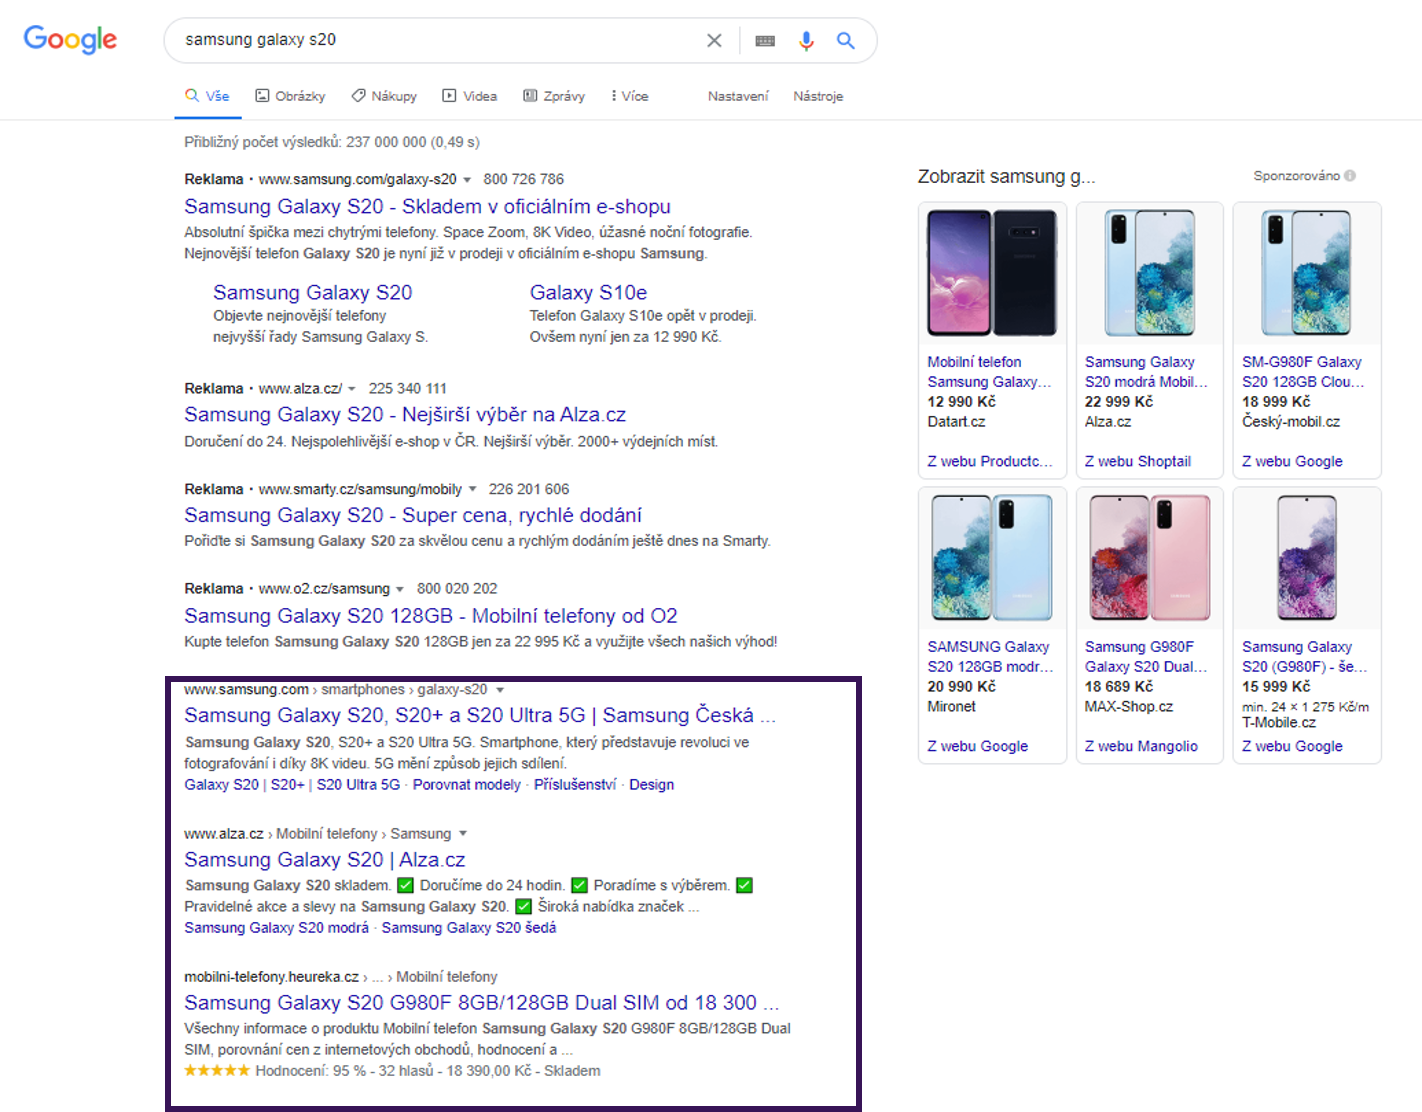
Task: Switch to the Nákupy tab
Action: click(x=384, y=96)
